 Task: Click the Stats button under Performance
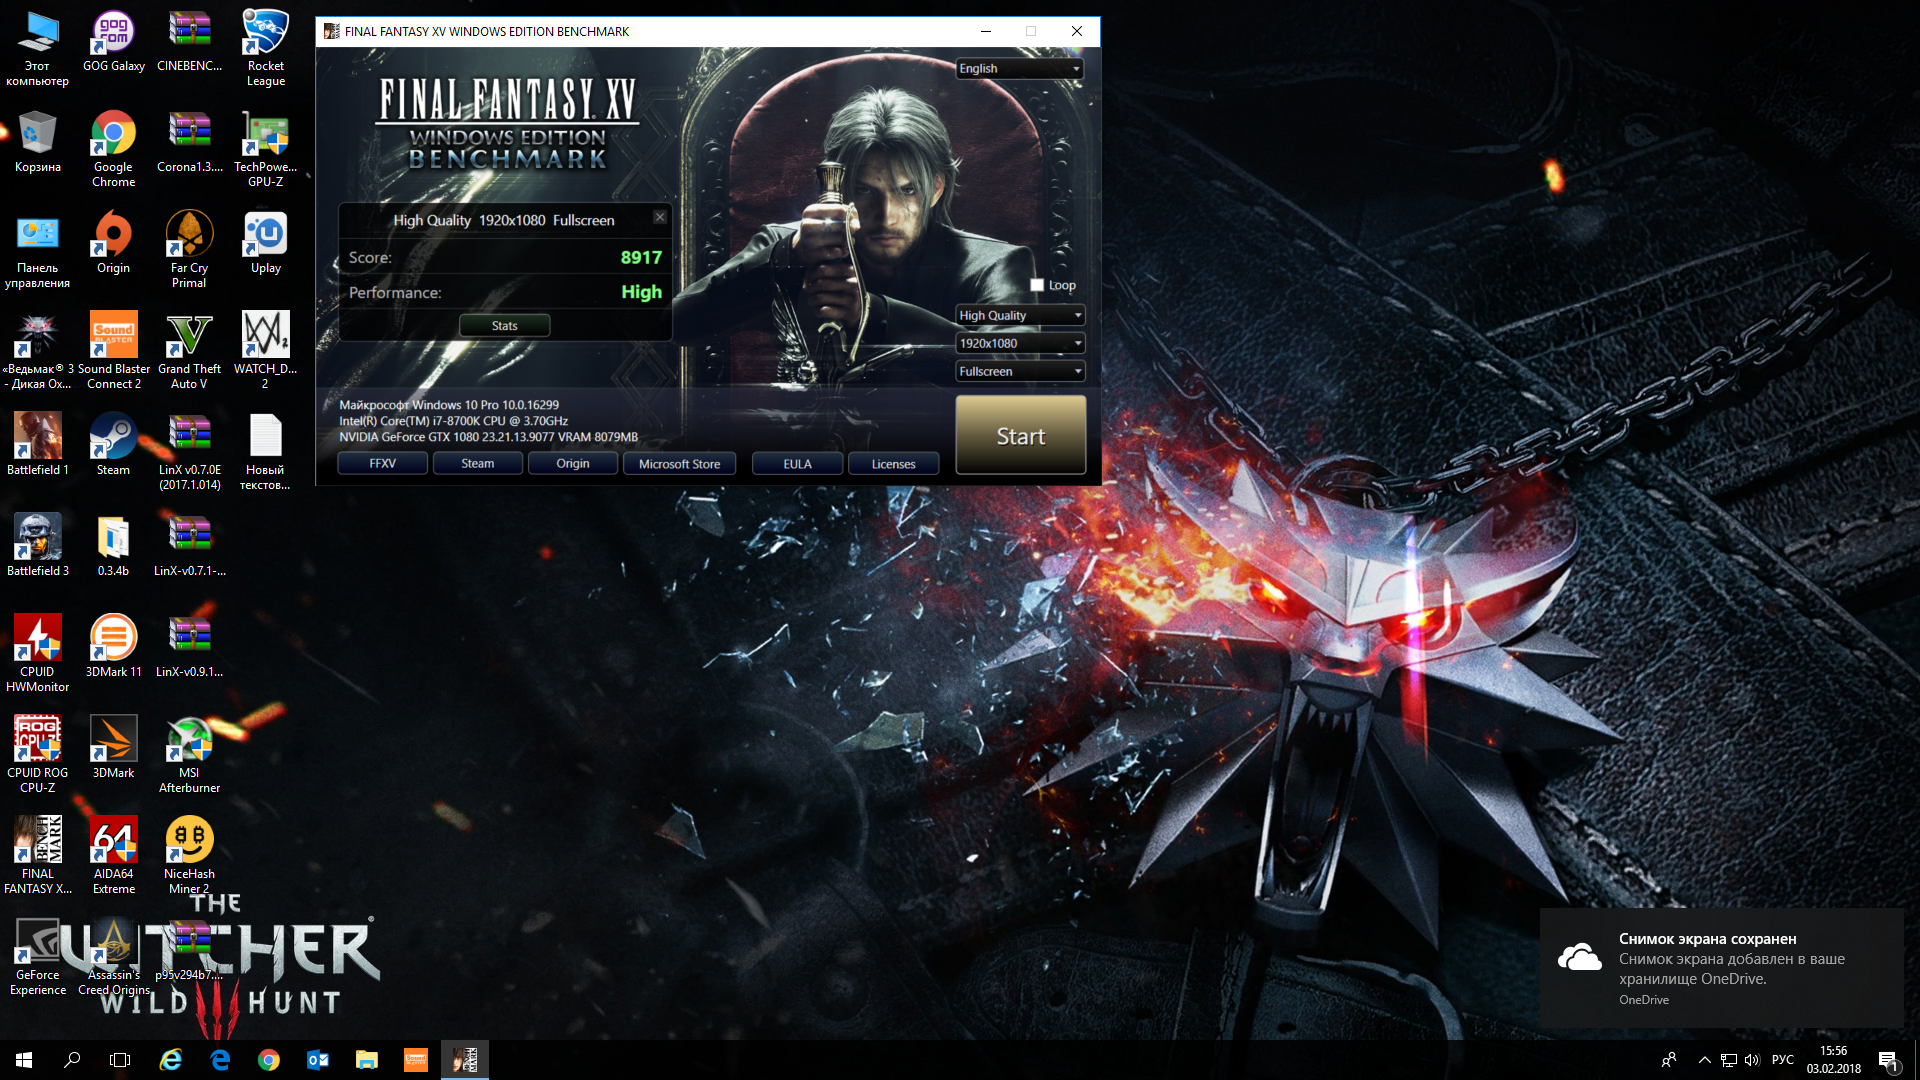pos(504,326)
